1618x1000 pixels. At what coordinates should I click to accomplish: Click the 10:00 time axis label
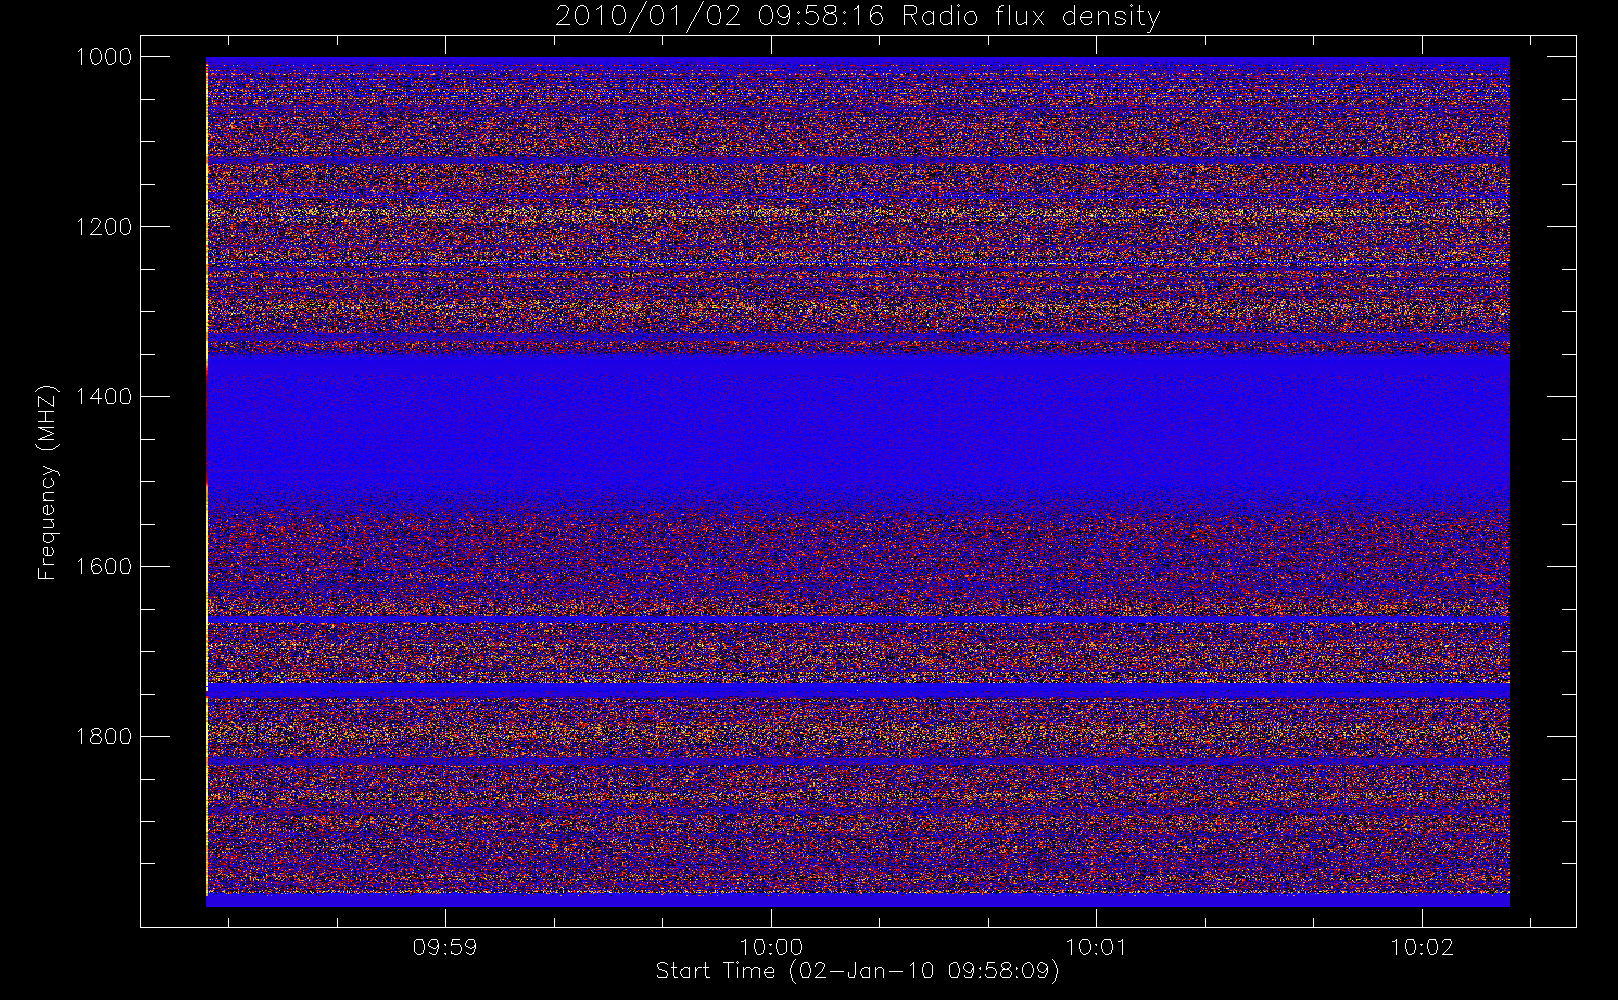pos(771,947)
